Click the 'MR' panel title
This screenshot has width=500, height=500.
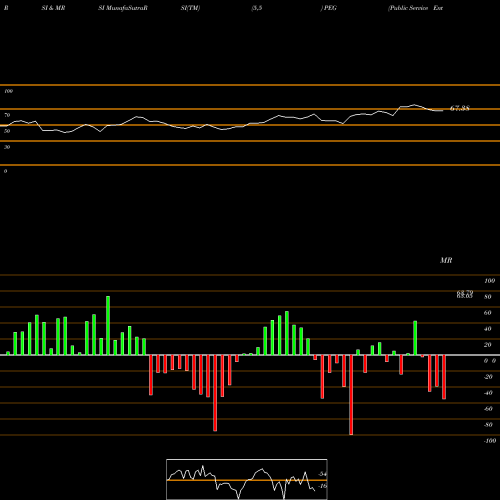446,260
